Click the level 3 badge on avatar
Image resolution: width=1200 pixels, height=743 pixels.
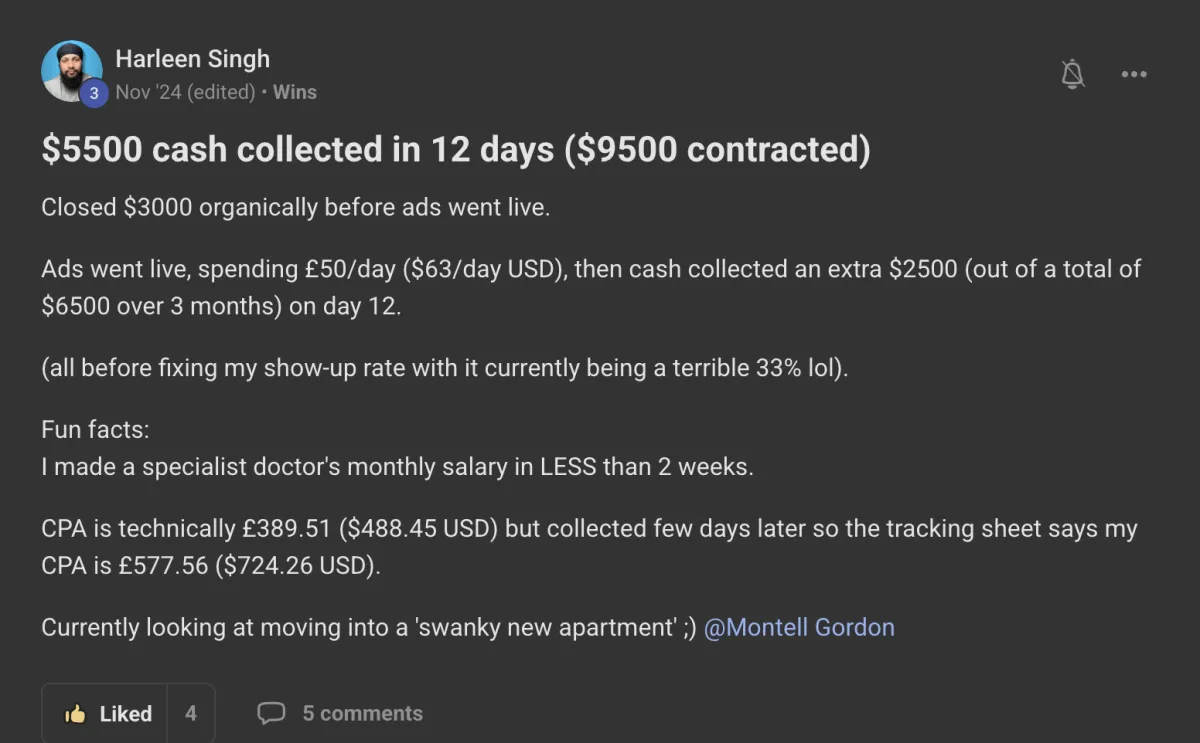93,93
